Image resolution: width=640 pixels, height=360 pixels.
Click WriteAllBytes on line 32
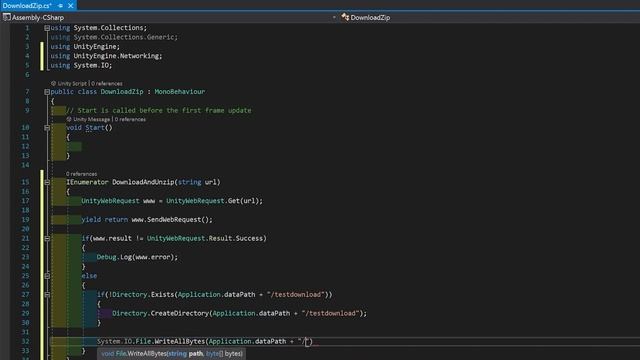[180, 341]
